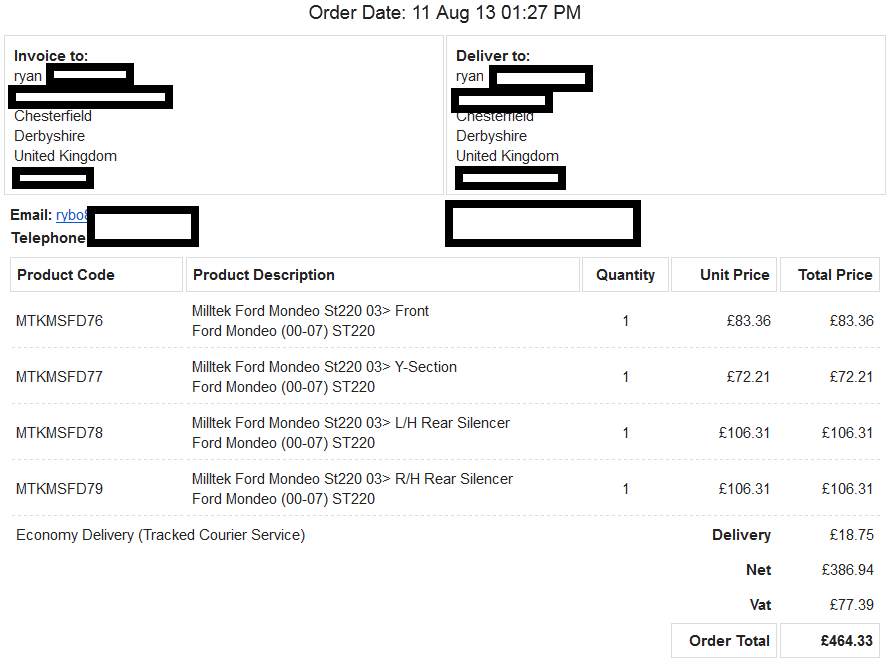Select the Invoice to heading
This screenshot has width=886, height=665.
tap(51, 56)
